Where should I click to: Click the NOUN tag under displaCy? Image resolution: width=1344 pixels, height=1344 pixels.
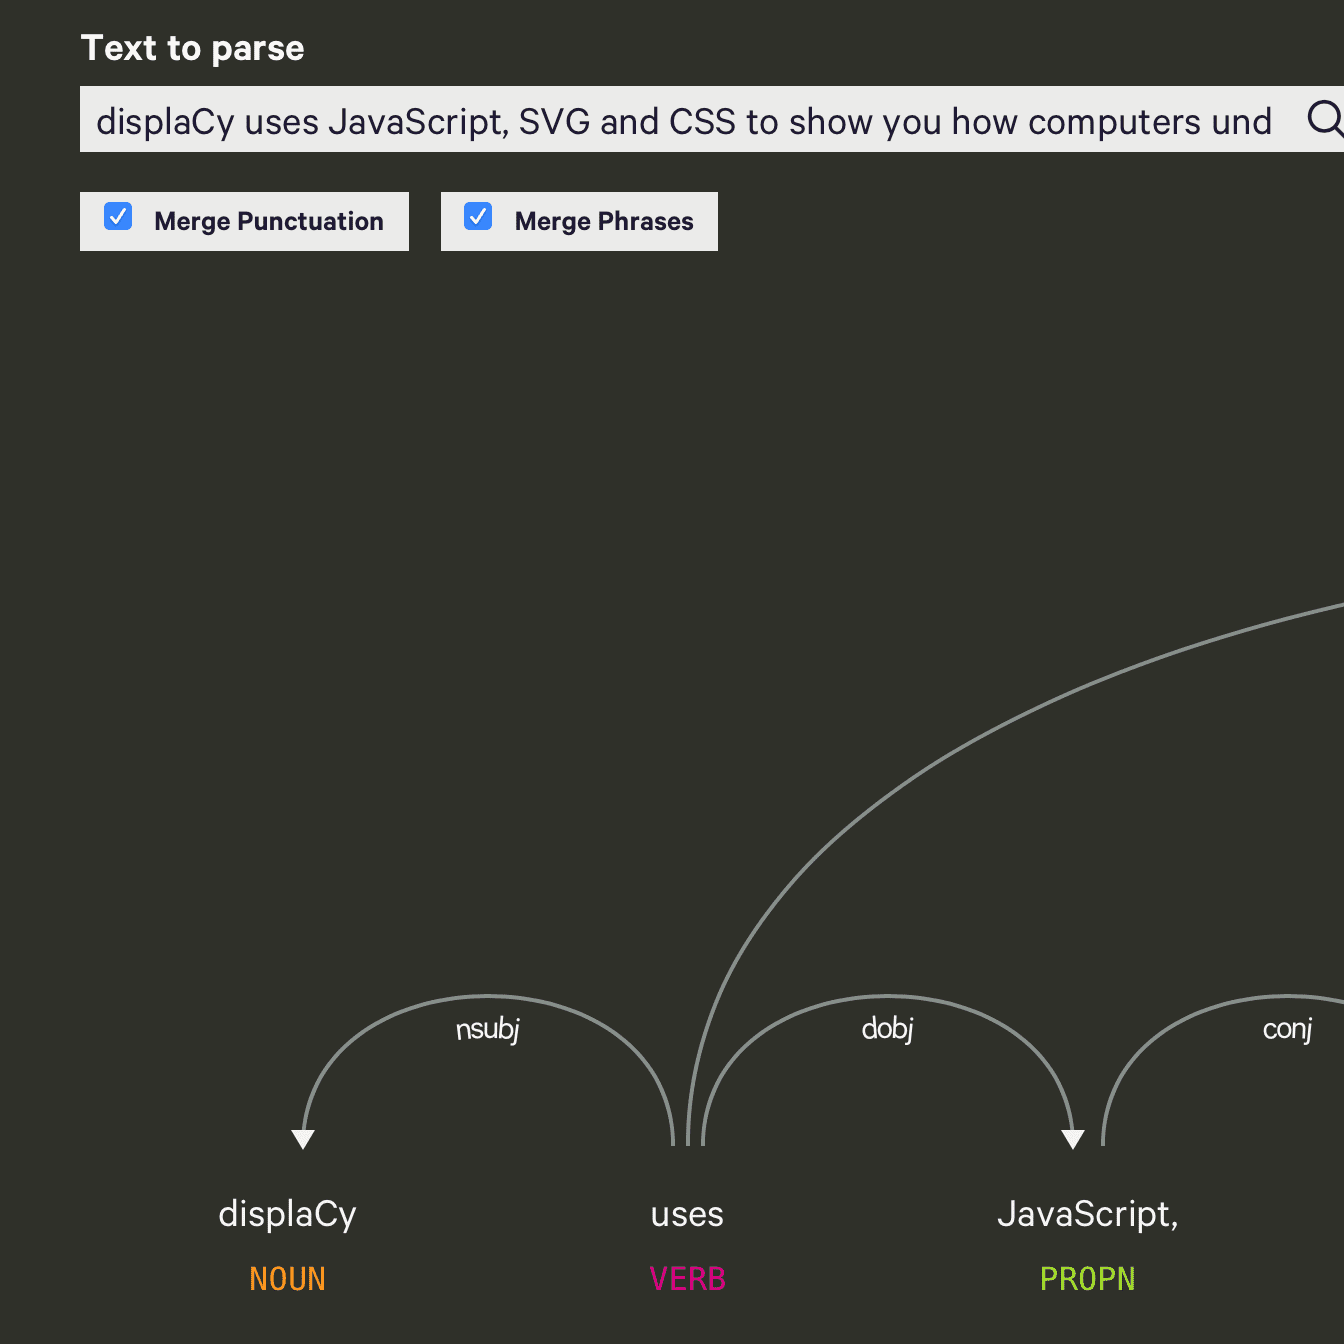(288, 1279)
